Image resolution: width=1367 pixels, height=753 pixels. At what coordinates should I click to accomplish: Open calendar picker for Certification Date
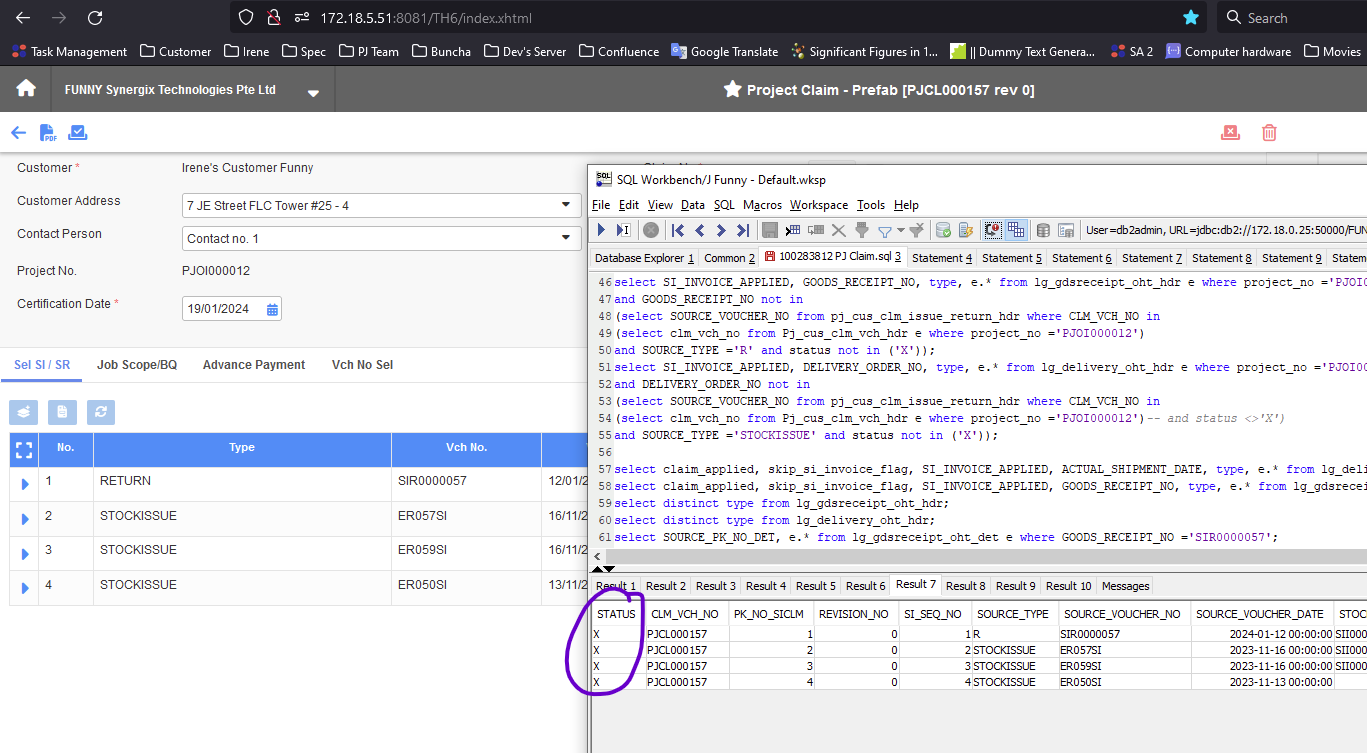[272, 309]
